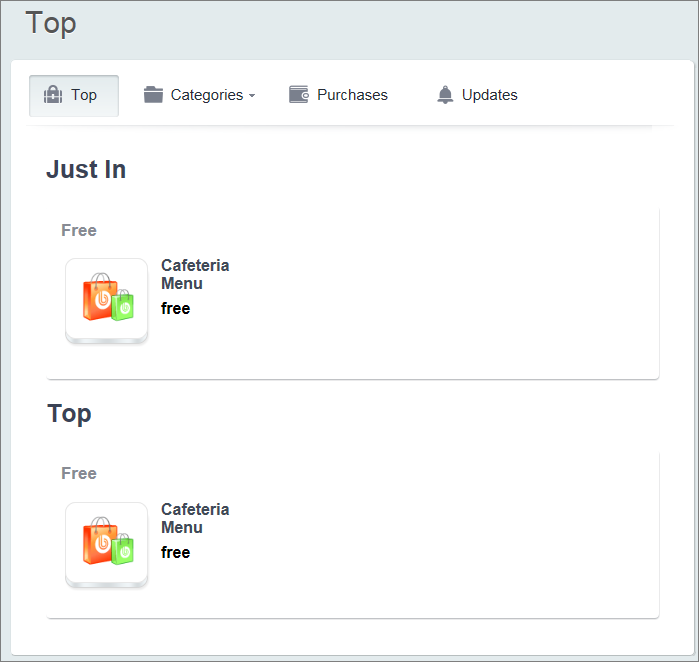Expand the Categories dropdown arrow
Viewport: 699px width, 662px height.
[252, 96]
